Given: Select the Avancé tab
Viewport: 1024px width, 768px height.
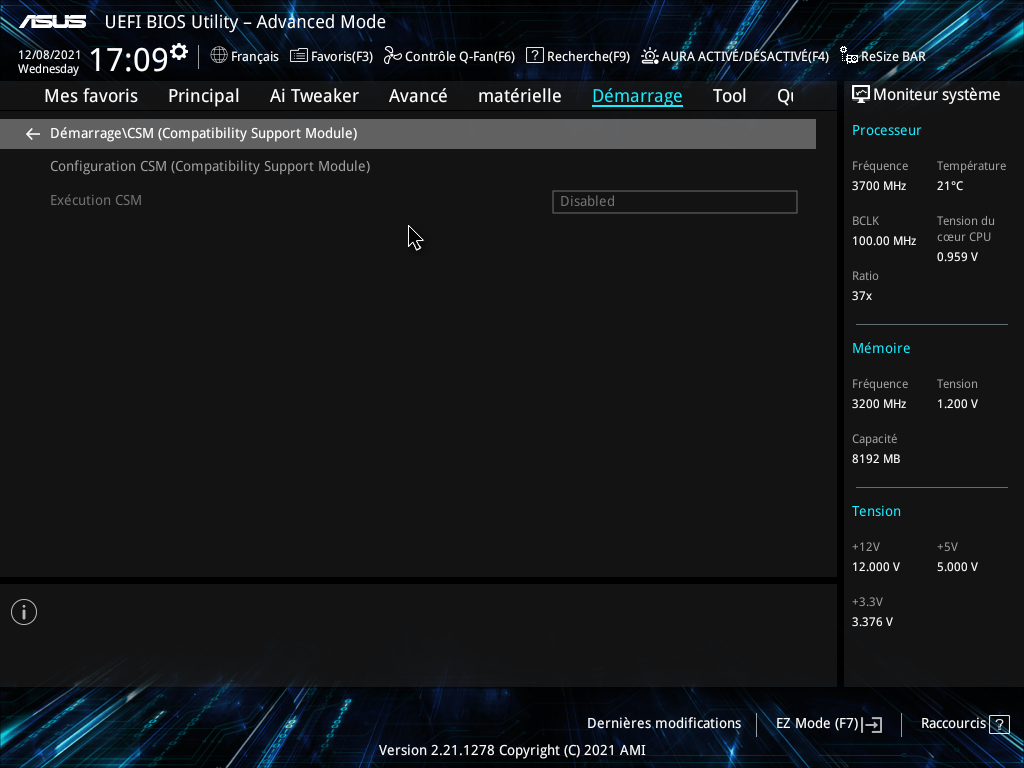Looking at the screenshot, I should click(418, 96).
